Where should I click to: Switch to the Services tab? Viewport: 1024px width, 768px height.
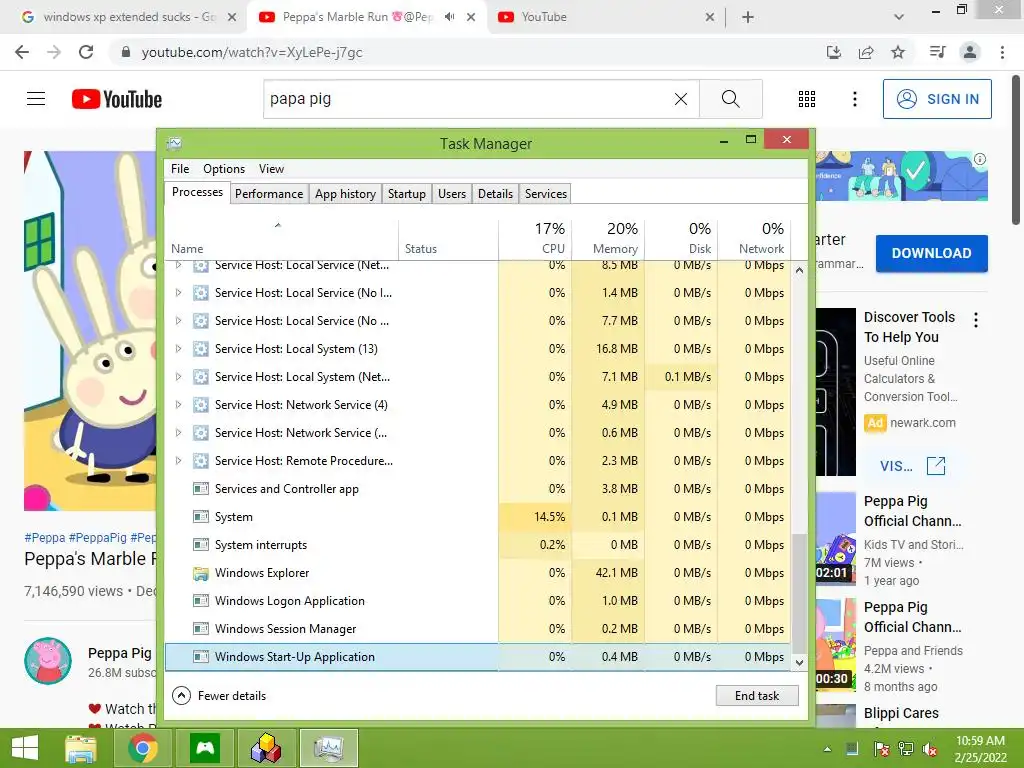coord(546,193)
